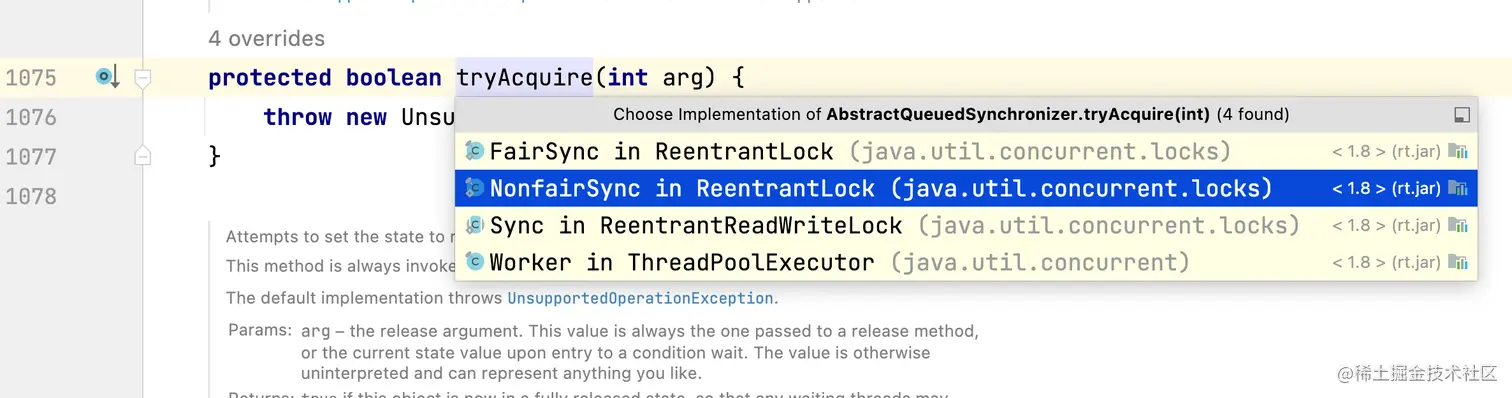The width and height of the screenshot is (1512, 398).
Task: Click the 'Params:' label in the documentation
Action: (260, 330)
